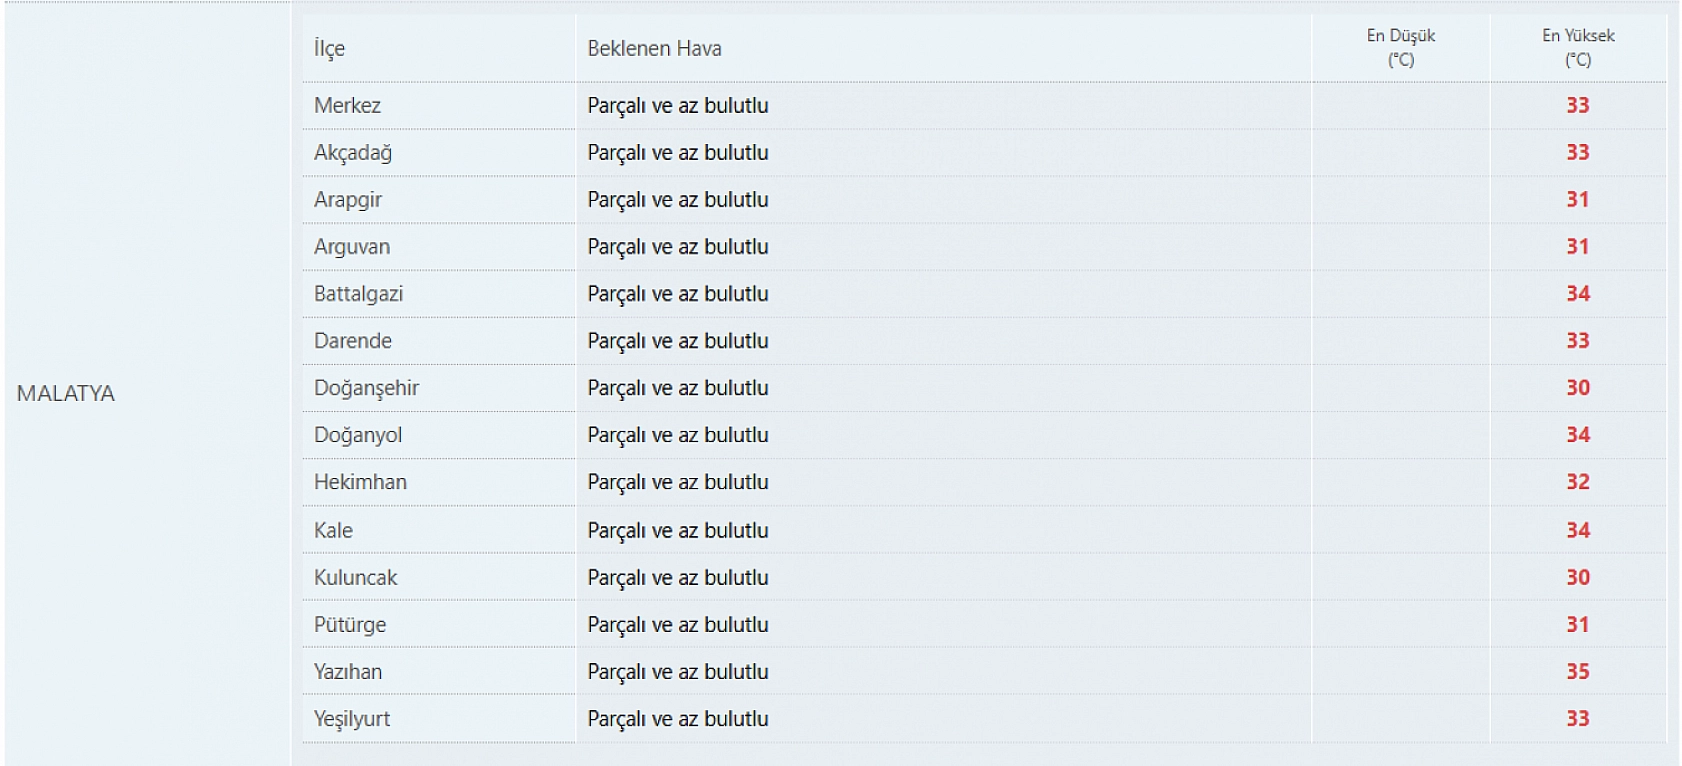Viewport: 1682px width, 766px height.
Task: Click the Doğanşehir district name
Action: coord(366,387)
